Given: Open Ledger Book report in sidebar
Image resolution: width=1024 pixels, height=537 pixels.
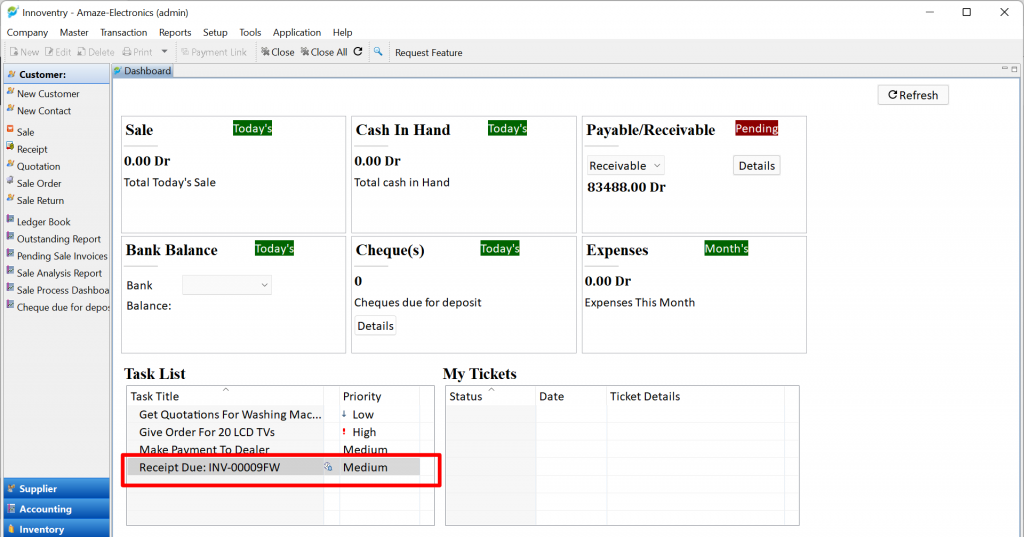Looking at the screenshot, I should pos(44,222).
